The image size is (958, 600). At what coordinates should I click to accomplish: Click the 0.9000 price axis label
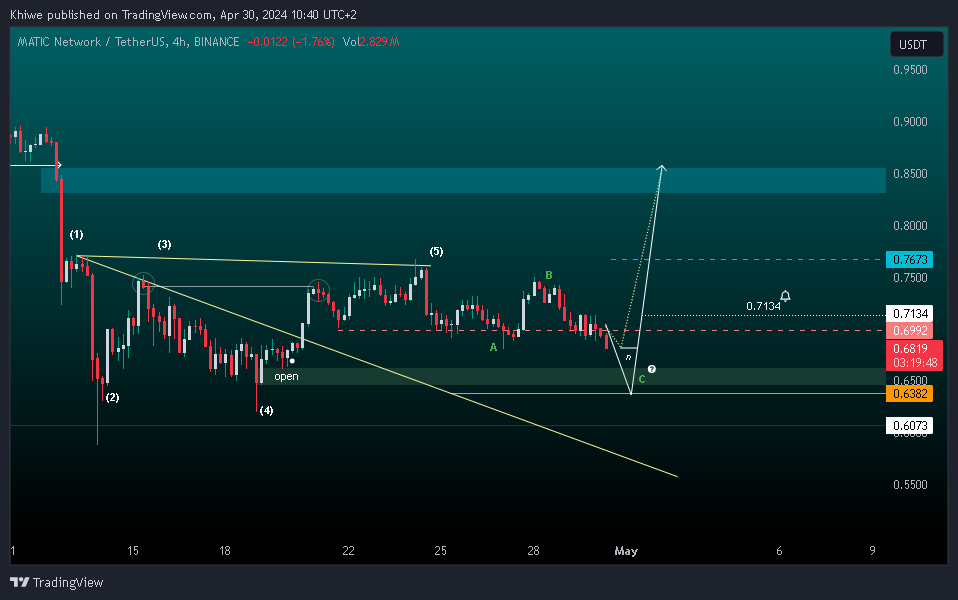click(x=910, y=122)
